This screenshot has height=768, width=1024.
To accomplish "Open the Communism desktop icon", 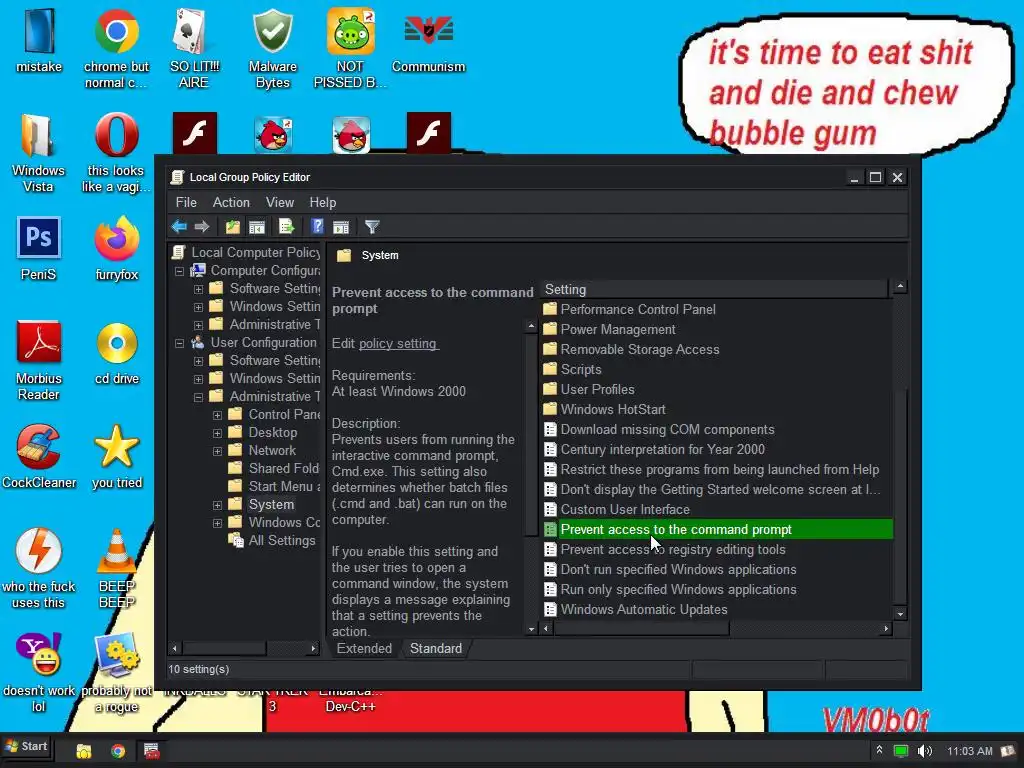I will 428,42.
